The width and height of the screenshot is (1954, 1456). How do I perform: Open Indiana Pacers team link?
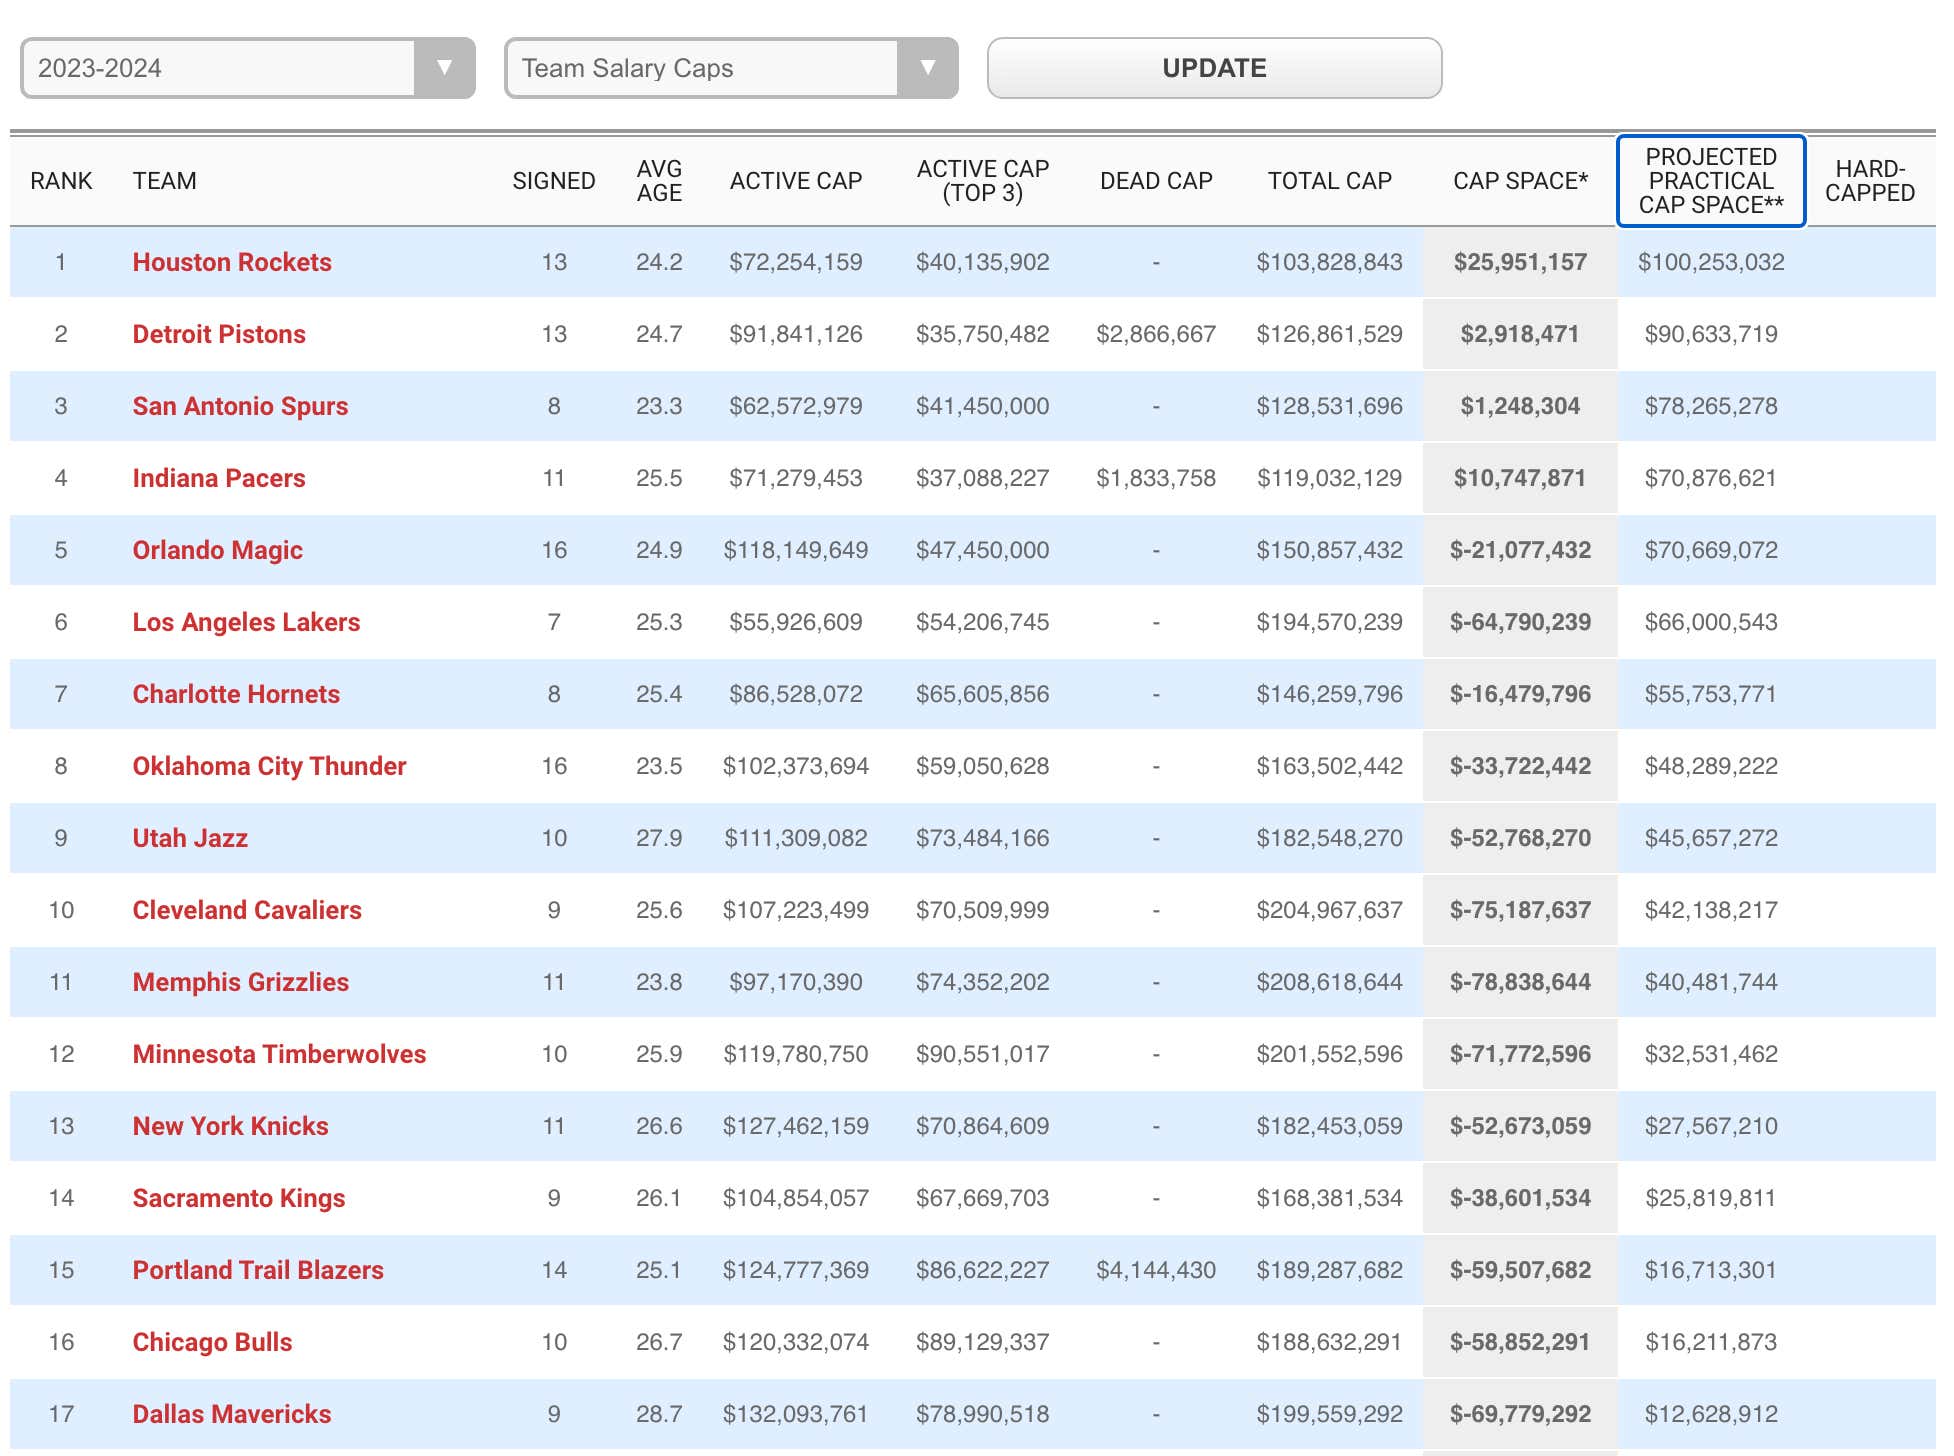[219, 478]
